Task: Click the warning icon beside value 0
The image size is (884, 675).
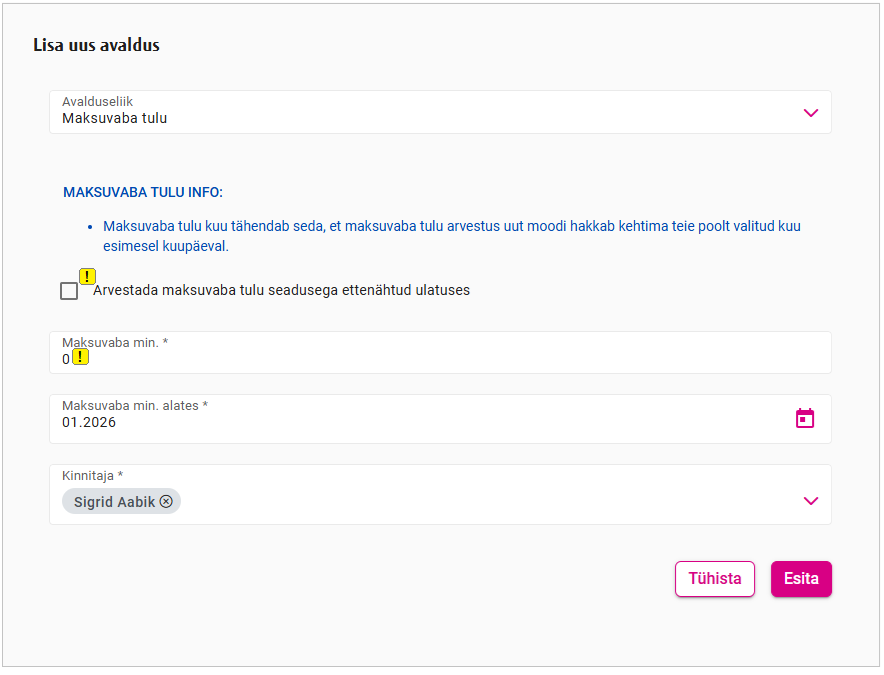Action: (x=81, y=357)
